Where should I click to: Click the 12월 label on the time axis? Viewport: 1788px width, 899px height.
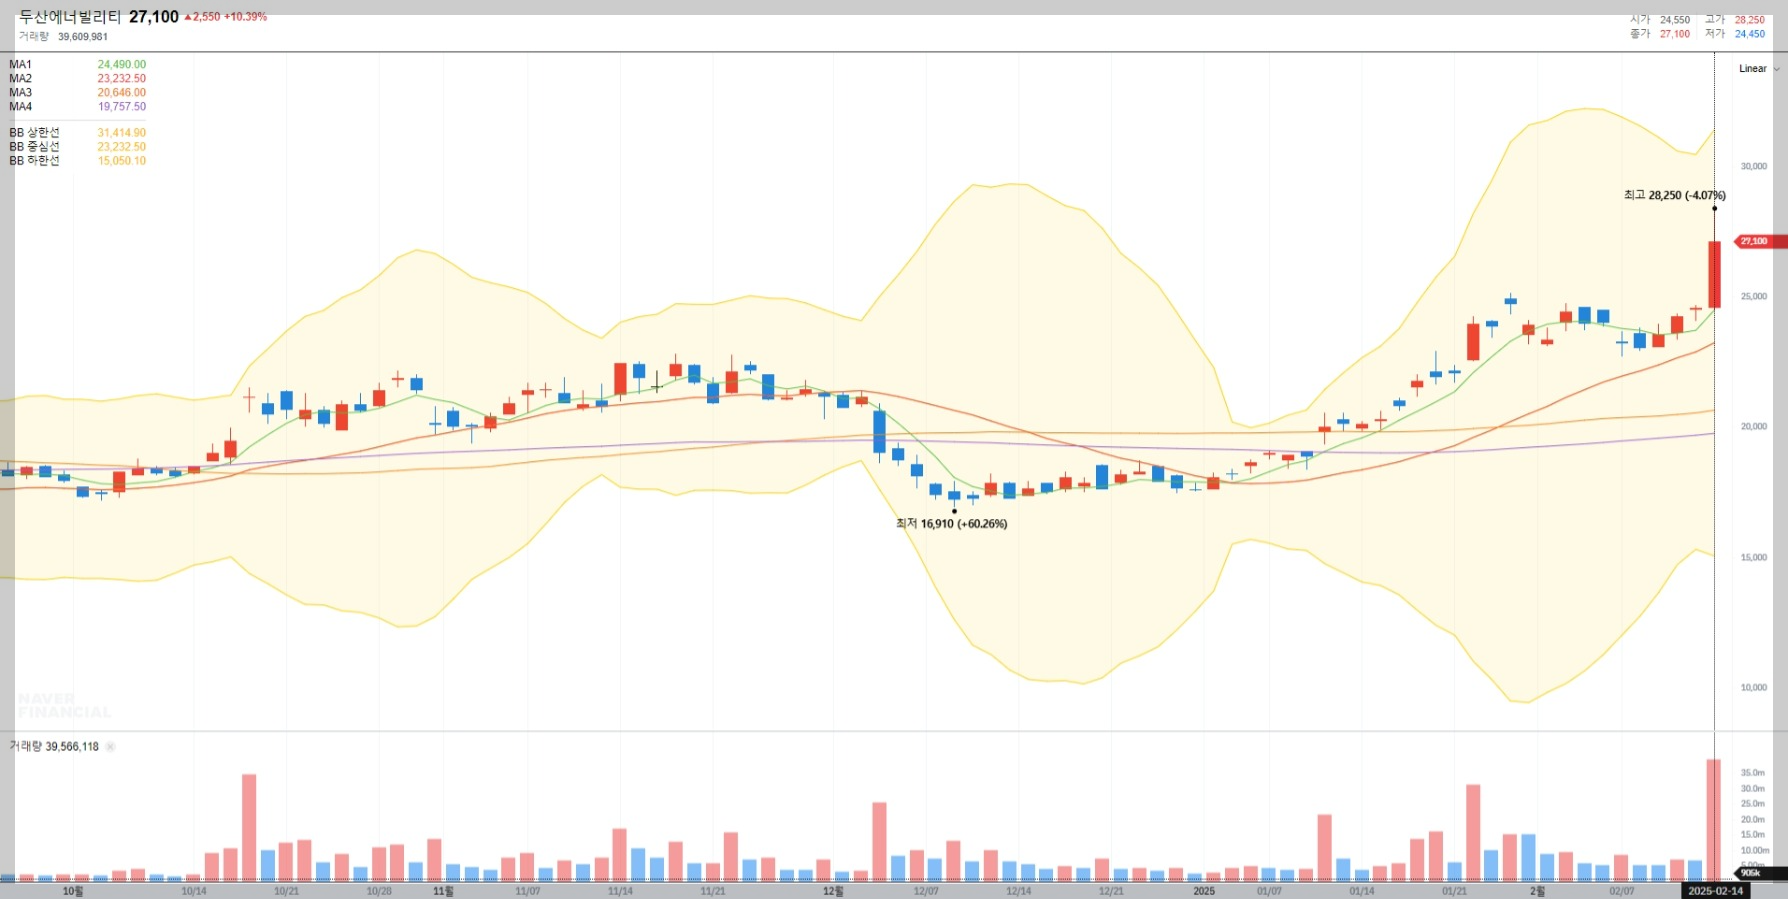(833, 891)
